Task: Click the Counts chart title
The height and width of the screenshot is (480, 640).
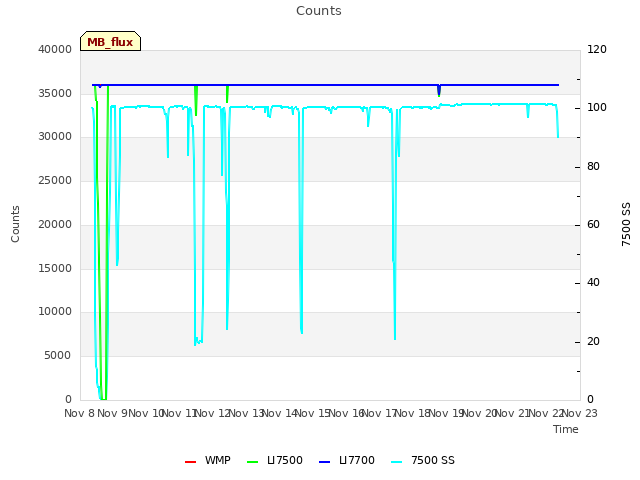Action: [319, 11]
